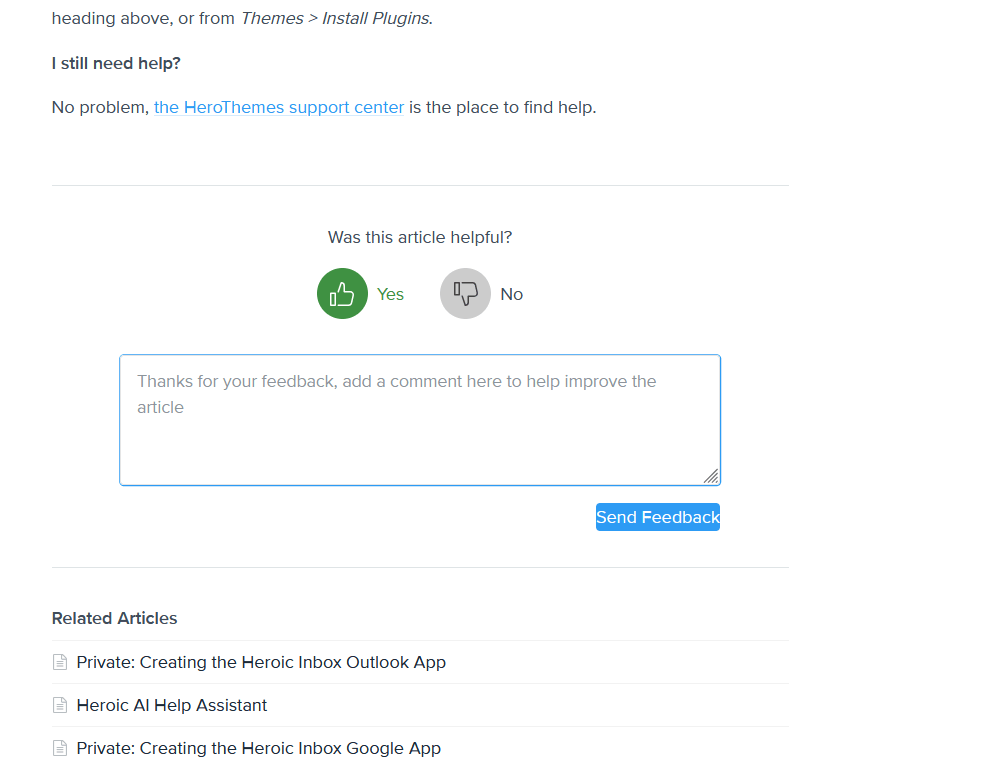Open the HeroThemes support center link
The width and height of the screenshot is (1000, 762).
[x=279, y=107]
